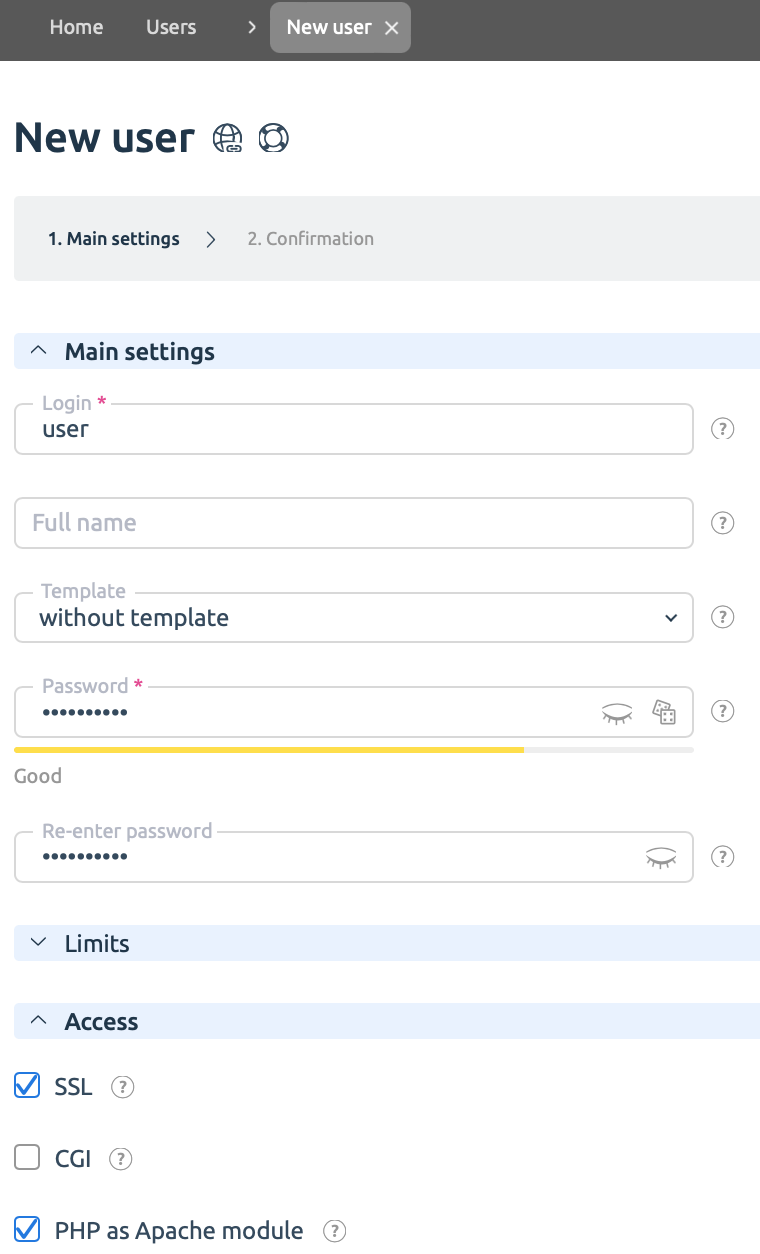Click the globe link icon beside New user
The image size is (760, 1254).
pyautogui.click(x=228, y=138)
